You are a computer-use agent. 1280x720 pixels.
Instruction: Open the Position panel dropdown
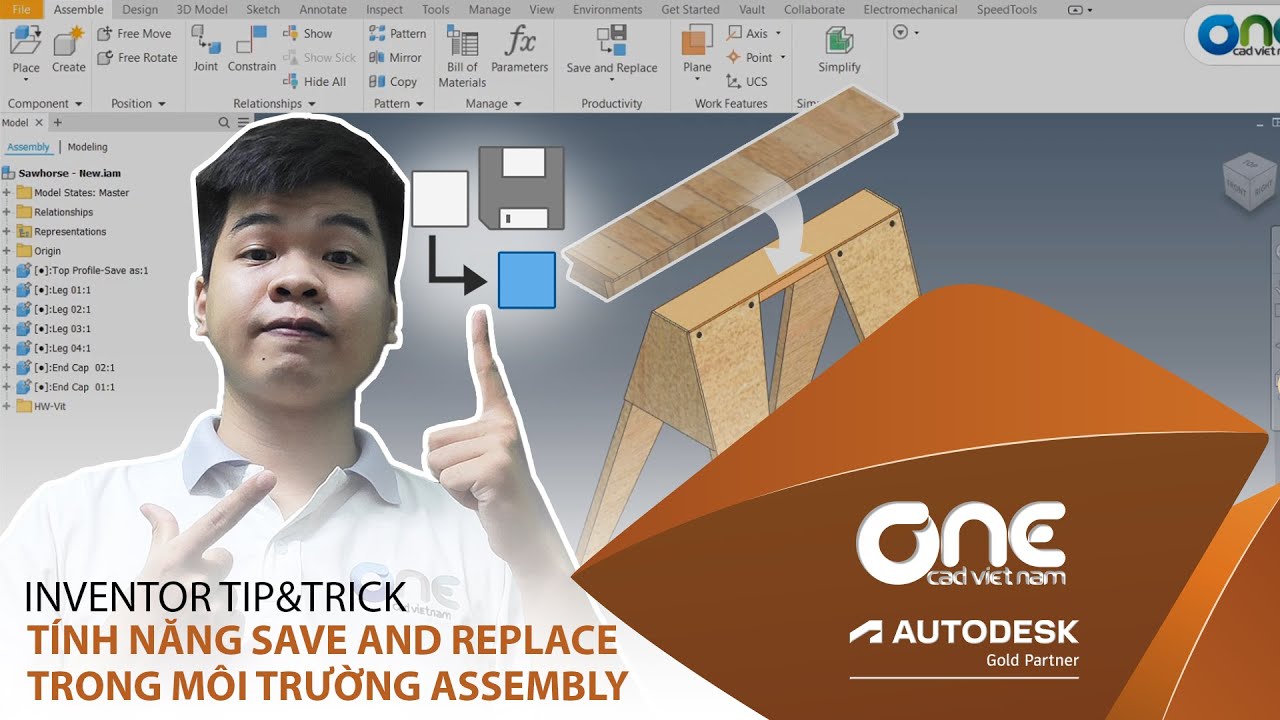coord(161,104)
